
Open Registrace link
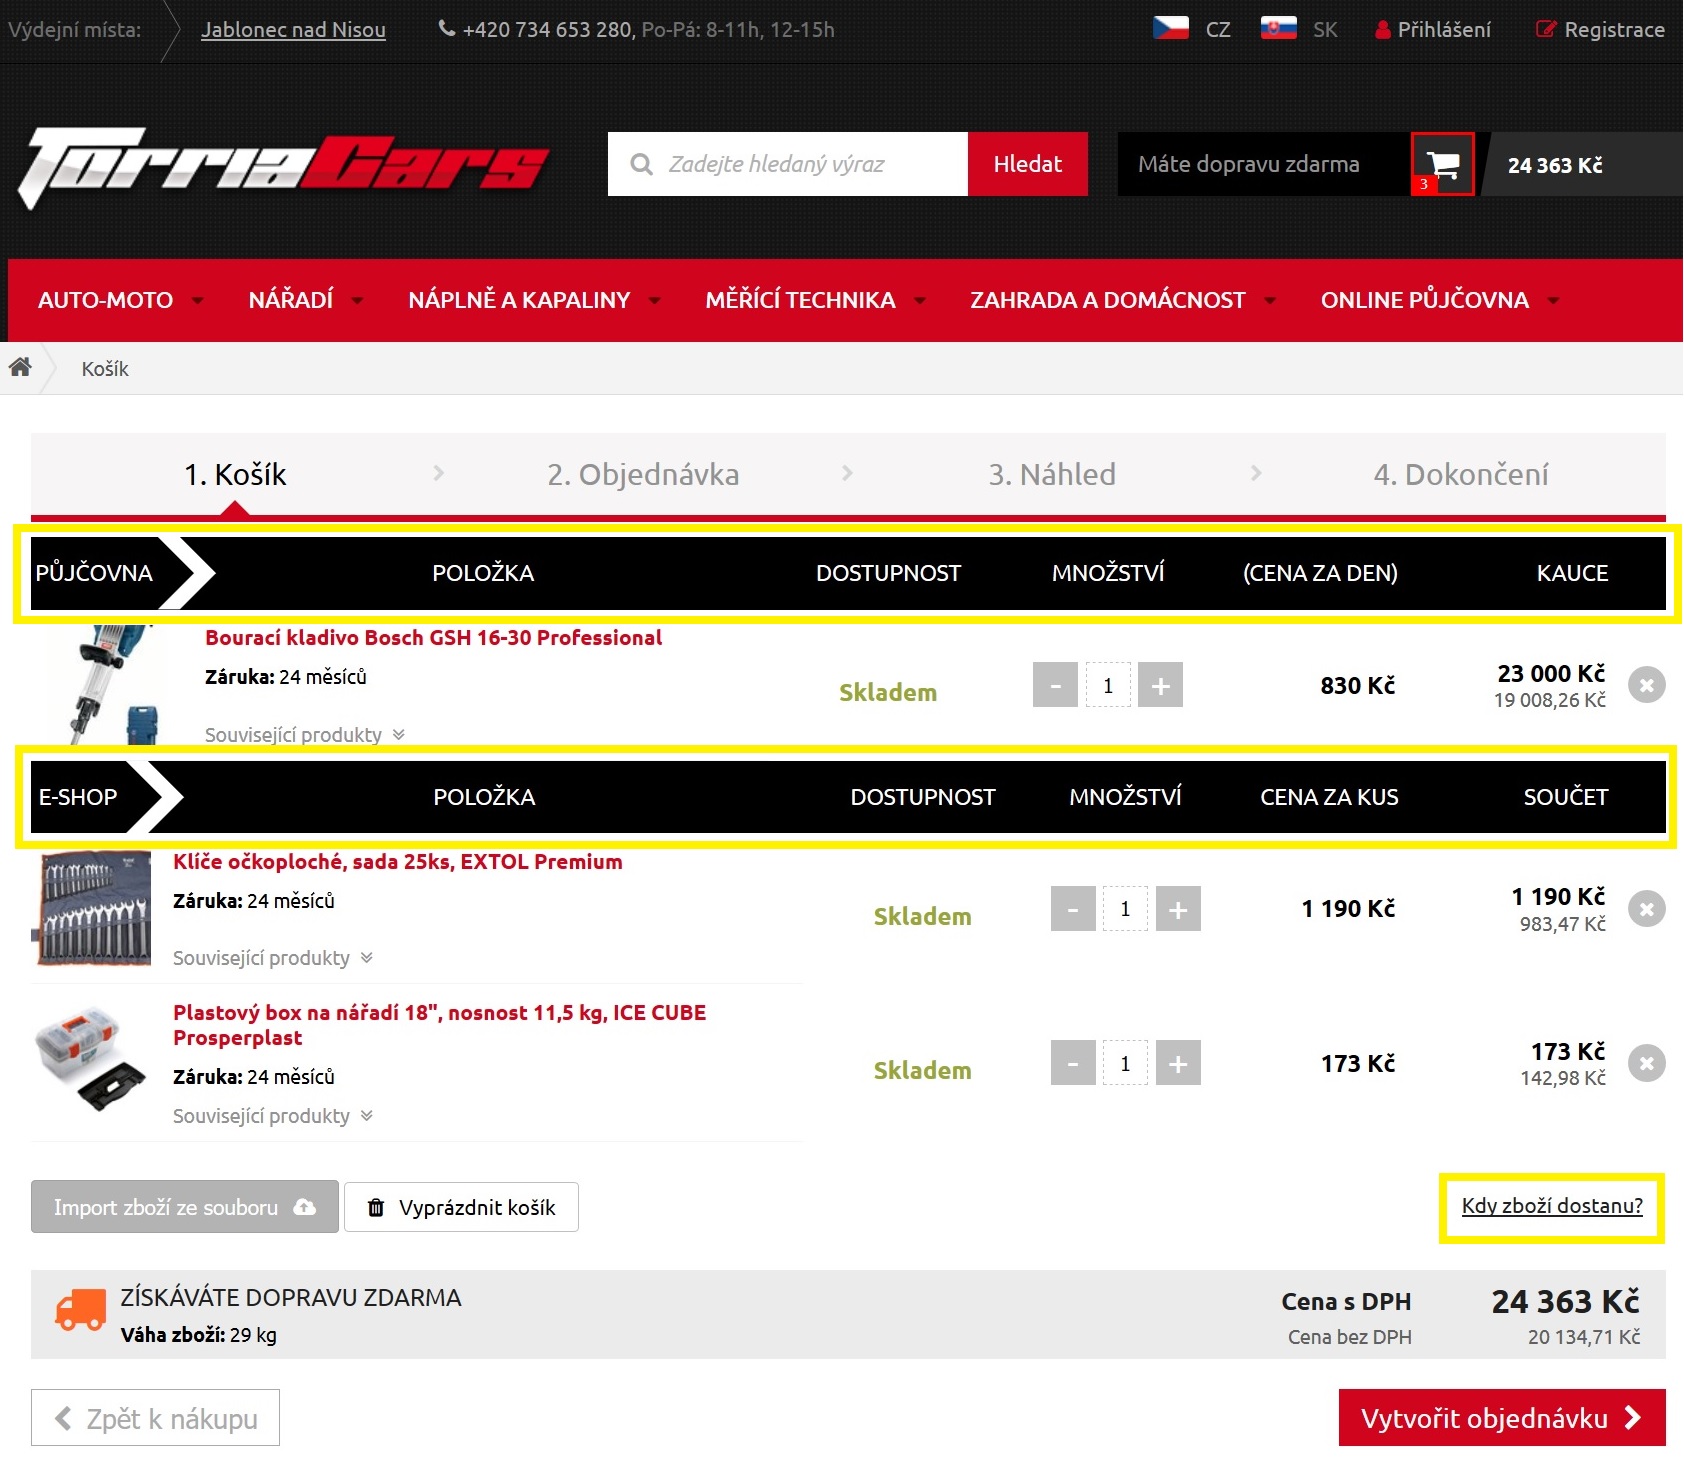(x=1601, y=29)
